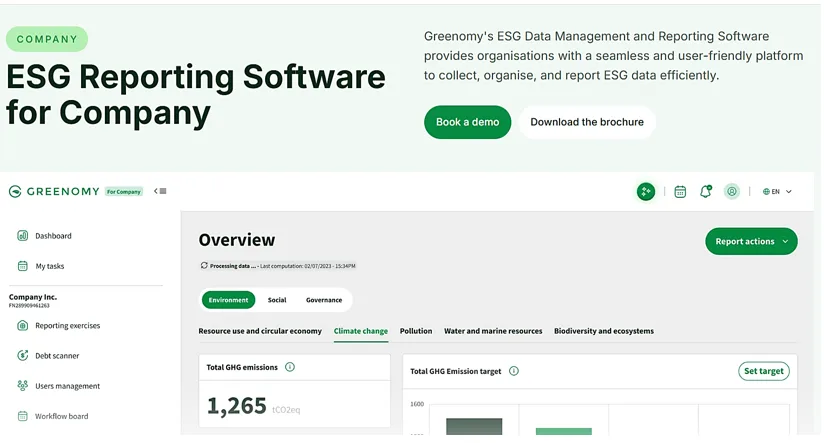Screen dimensions: 824x443
Task: Click the Last computation timestamp text
Action: click(x=308, y=266)
